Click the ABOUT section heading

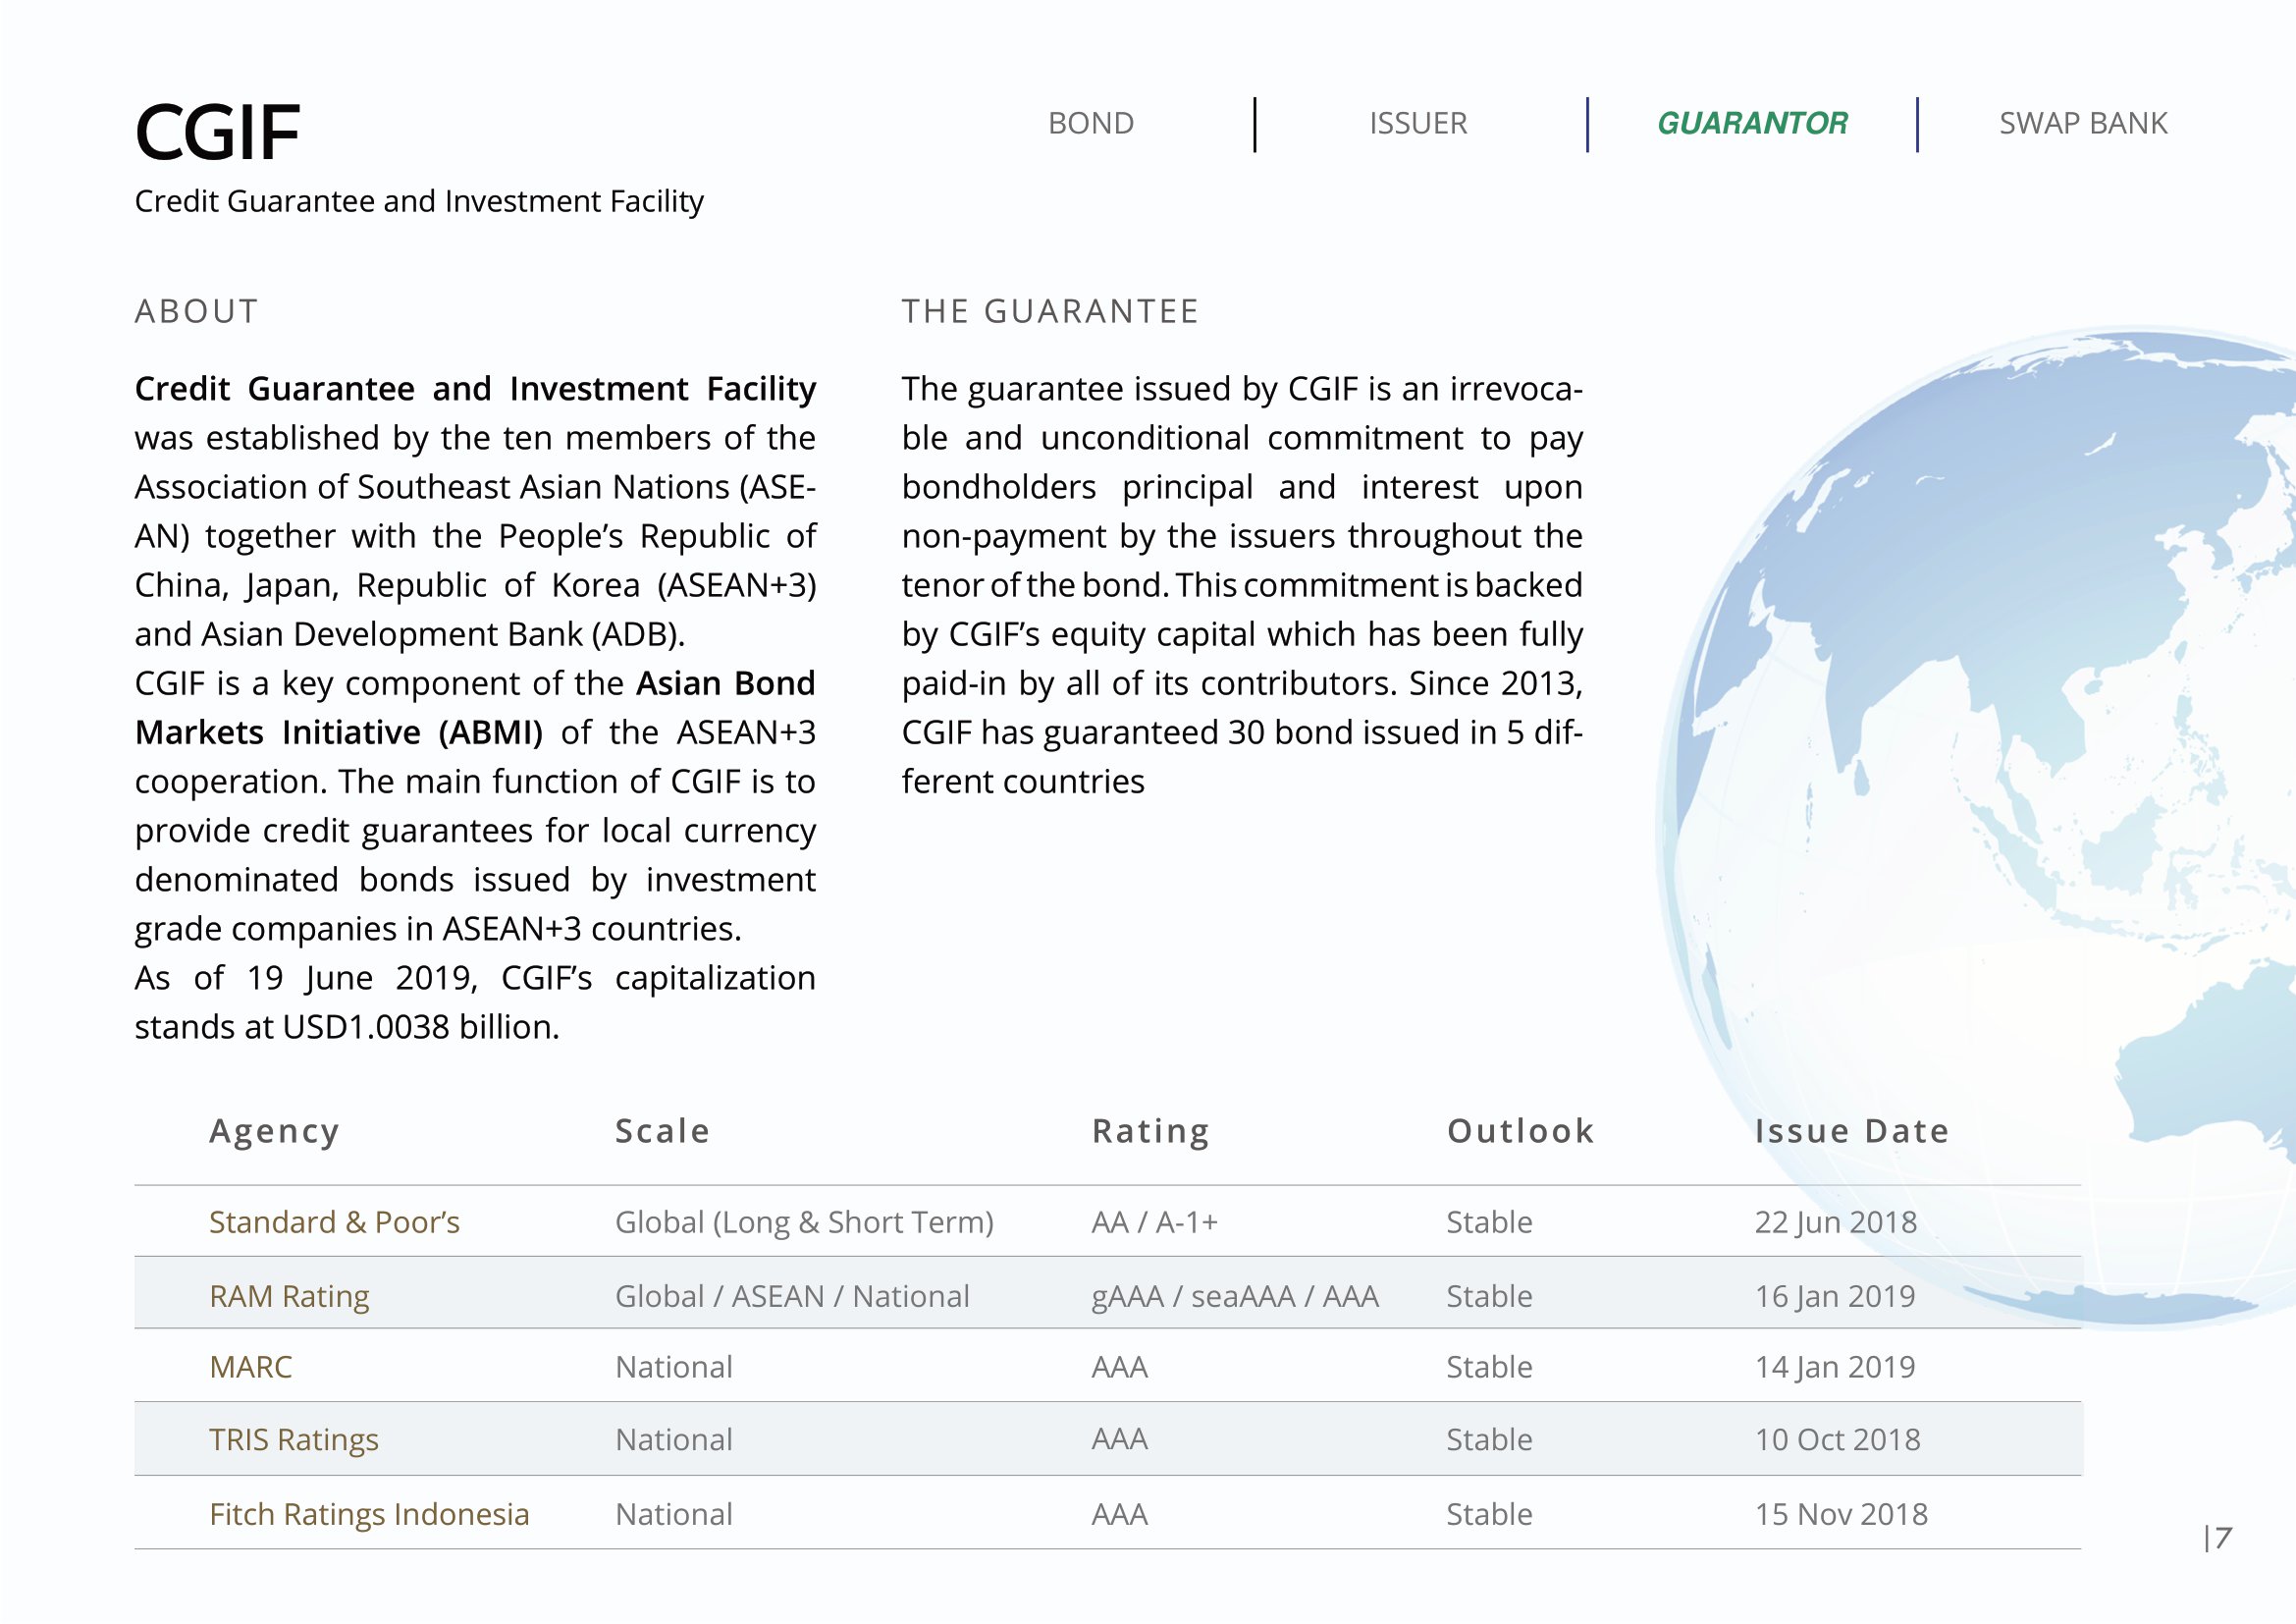(x=197, y=312)
